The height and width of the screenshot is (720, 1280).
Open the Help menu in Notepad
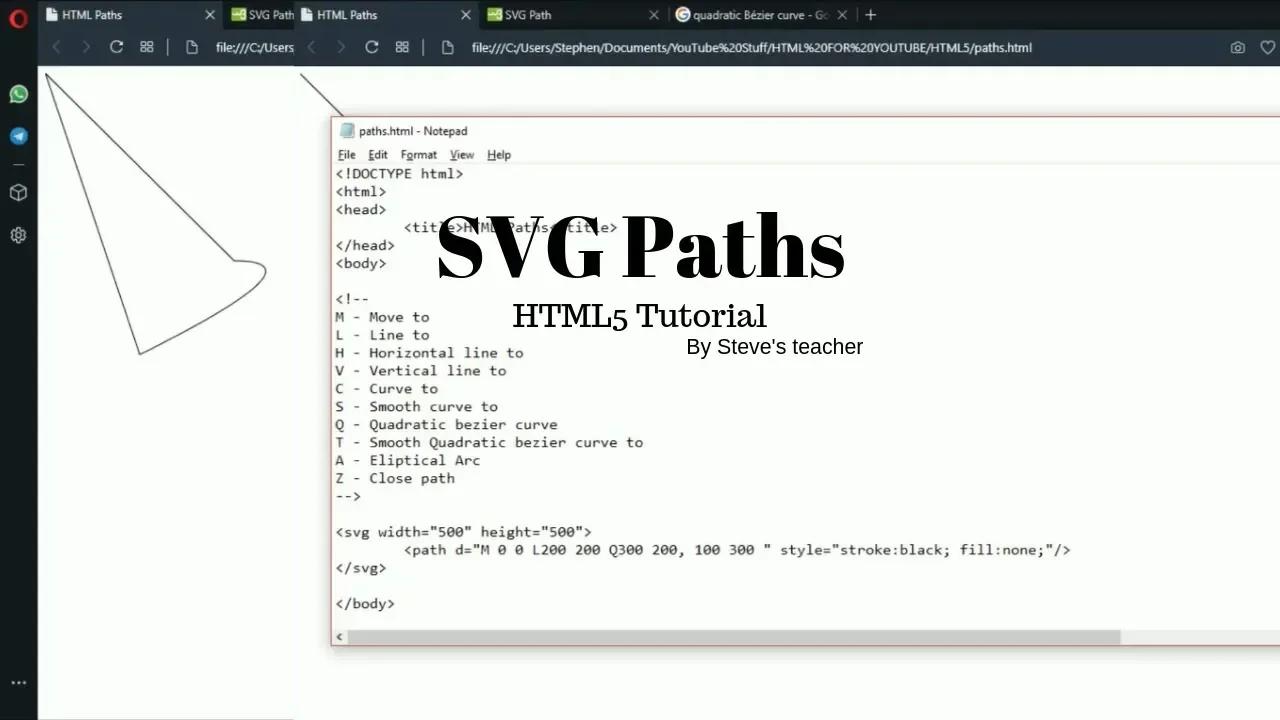click(x=498, y=154)
